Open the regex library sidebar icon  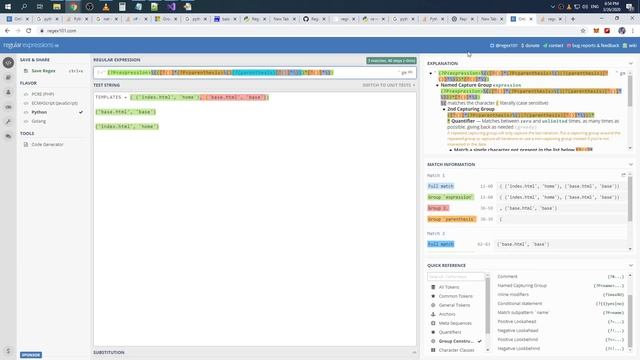8,77
